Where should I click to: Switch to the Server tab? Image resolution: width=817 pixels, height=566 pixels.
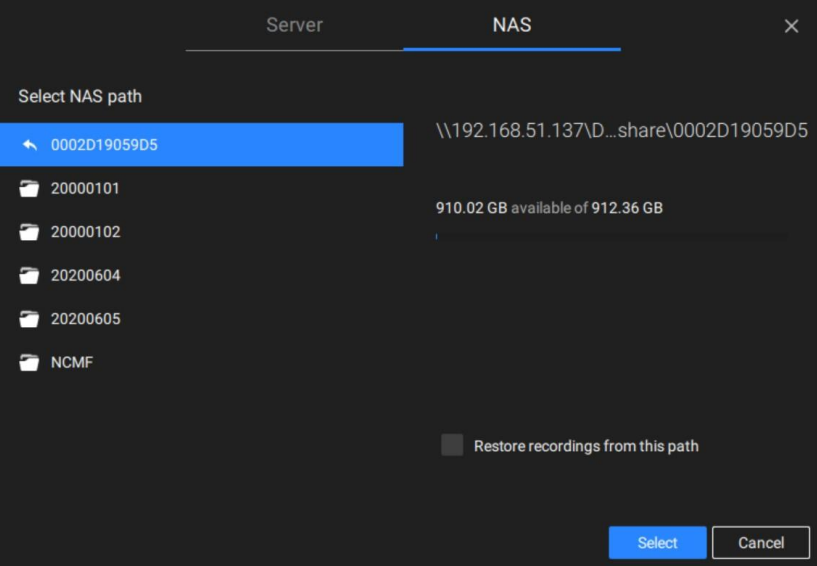(294, 25)
